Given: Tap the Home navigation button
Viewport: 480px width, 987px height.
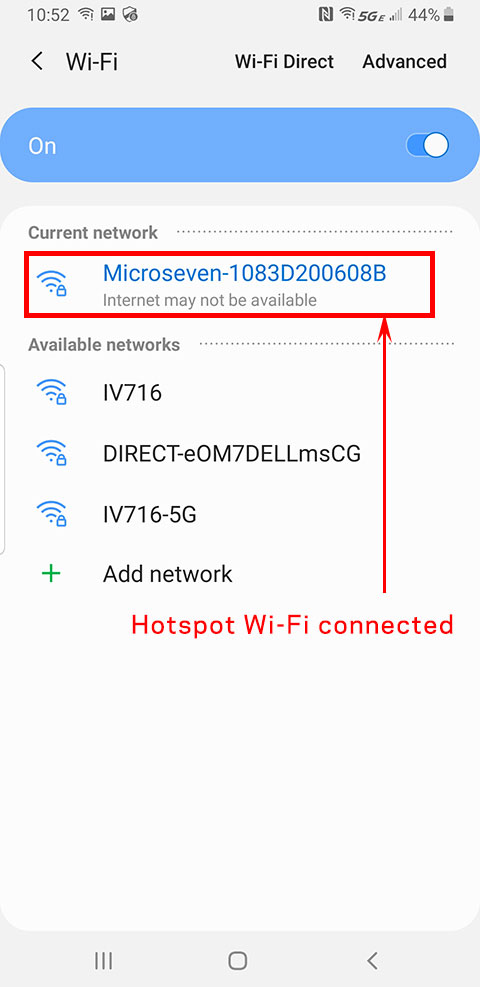Looking at the screenshot, I should coord(238,960).
